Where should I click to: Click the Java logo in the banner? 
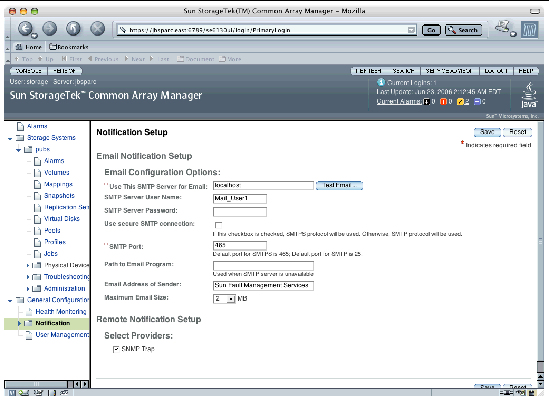529,95
